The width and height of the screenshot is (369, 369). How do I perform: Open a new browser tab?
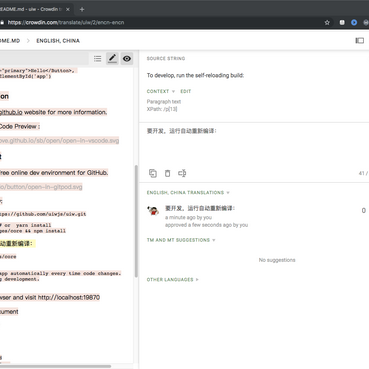pyautogui.click(x=82, y=9)
